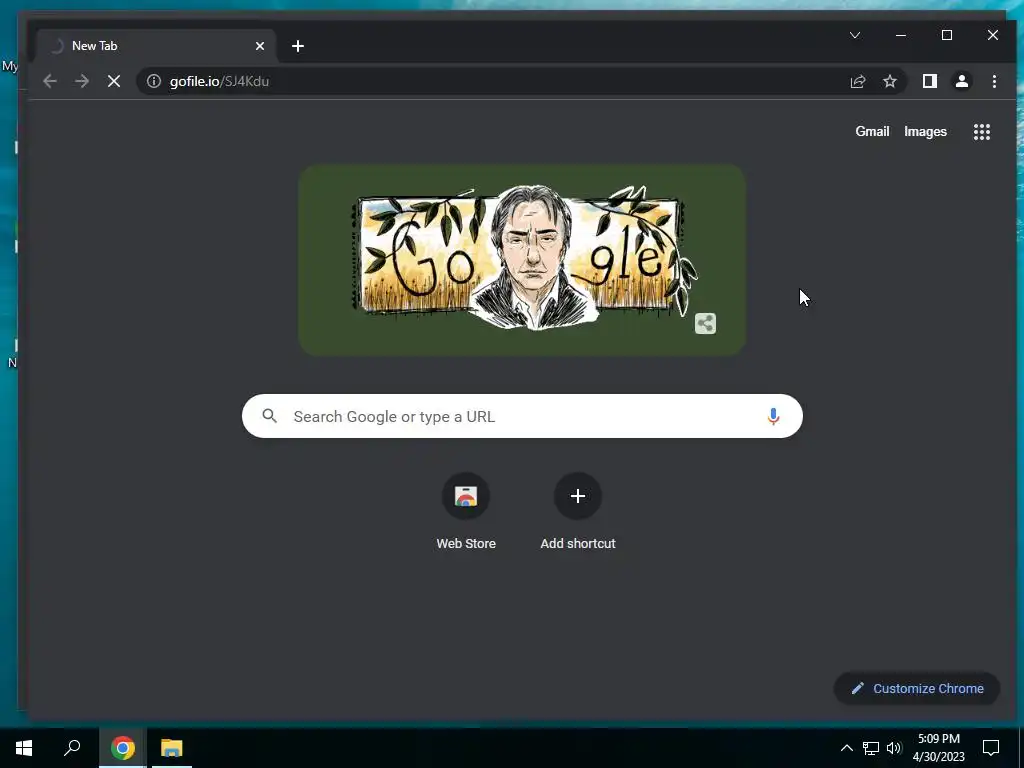Open File Explorer from the taskbar
Image resolution: width=1024 pixels, height=768 pixels.
tap(172, 748)
